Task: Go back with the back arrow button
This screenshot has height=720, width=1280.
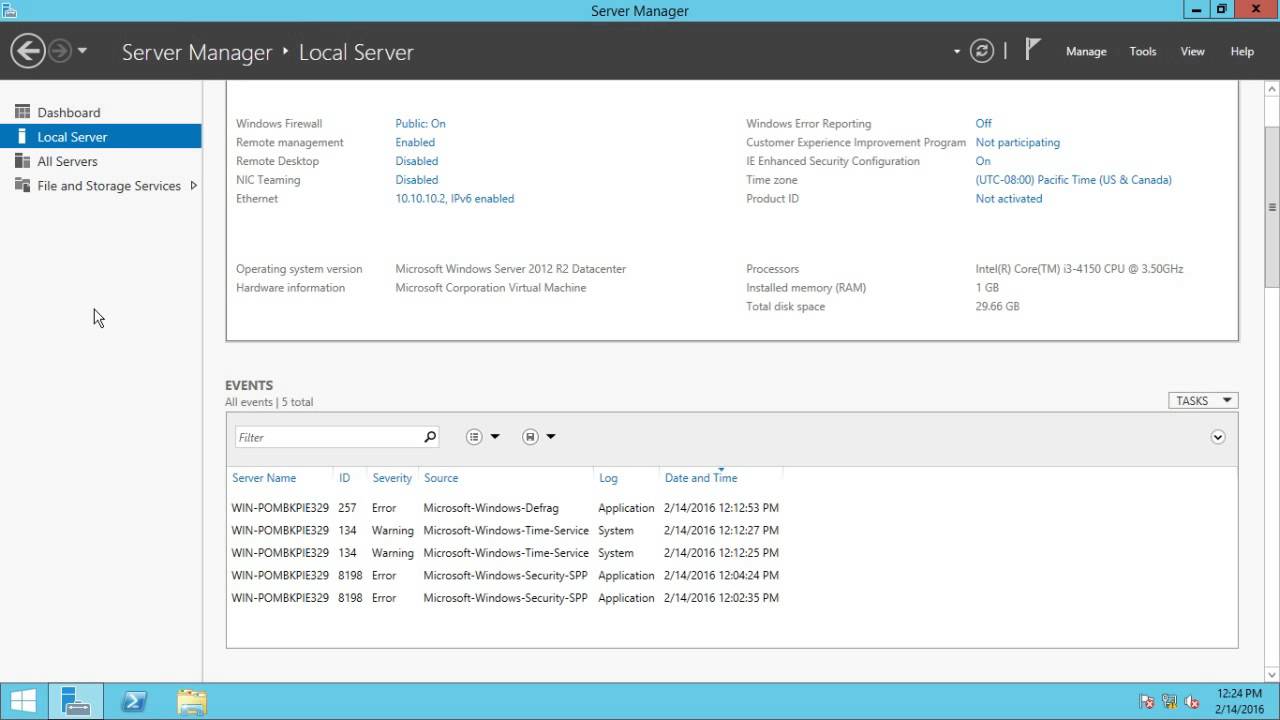Action: tap(28, 51)
